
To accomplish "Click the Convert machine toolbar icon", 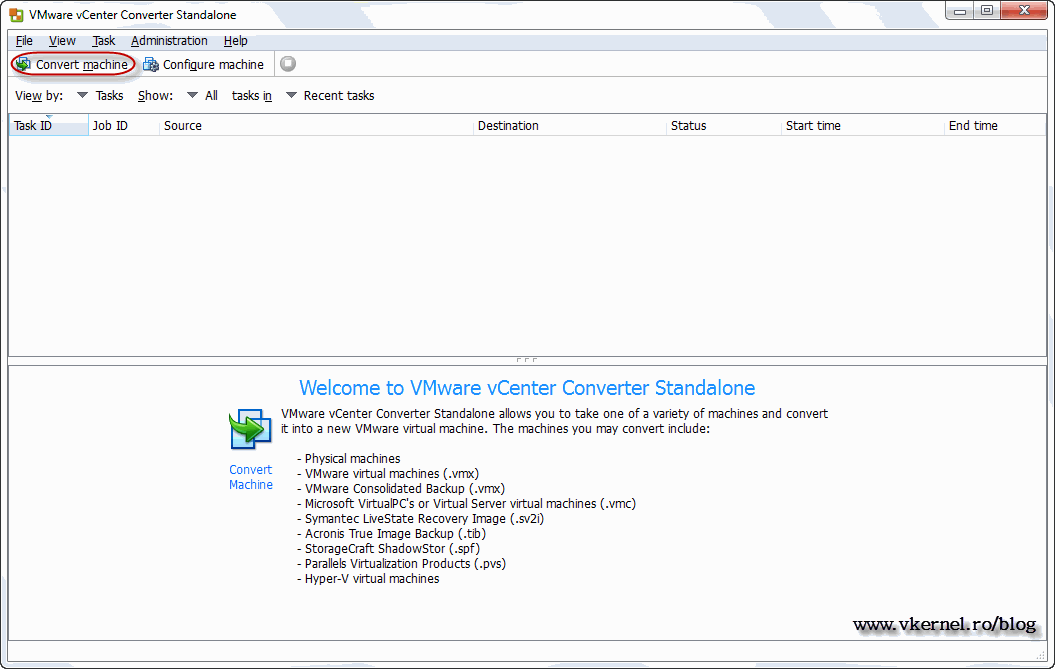I will (22, 64).
